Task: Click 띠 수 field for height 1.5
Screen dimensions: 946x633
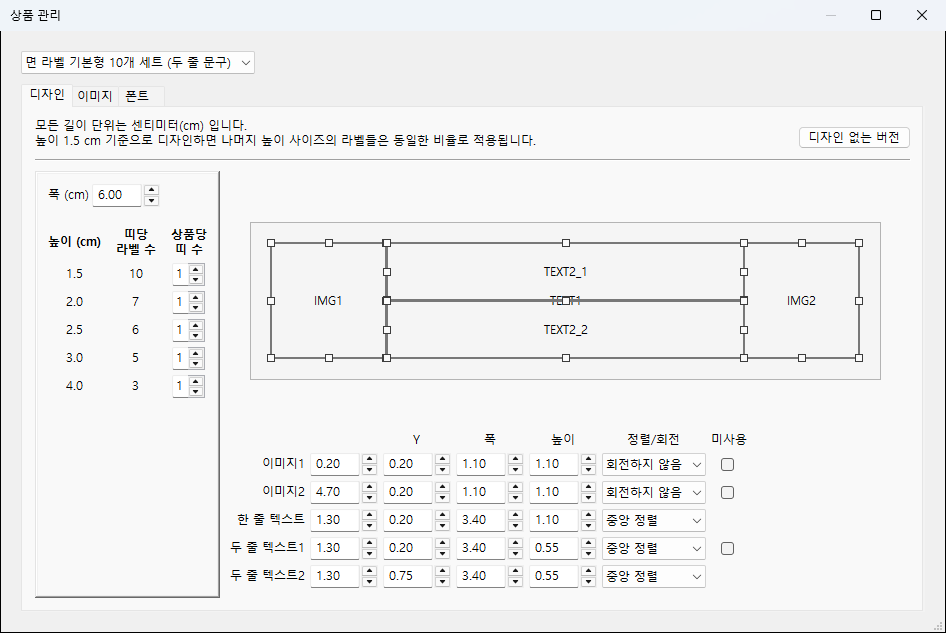Action: [x=180, y=274]
